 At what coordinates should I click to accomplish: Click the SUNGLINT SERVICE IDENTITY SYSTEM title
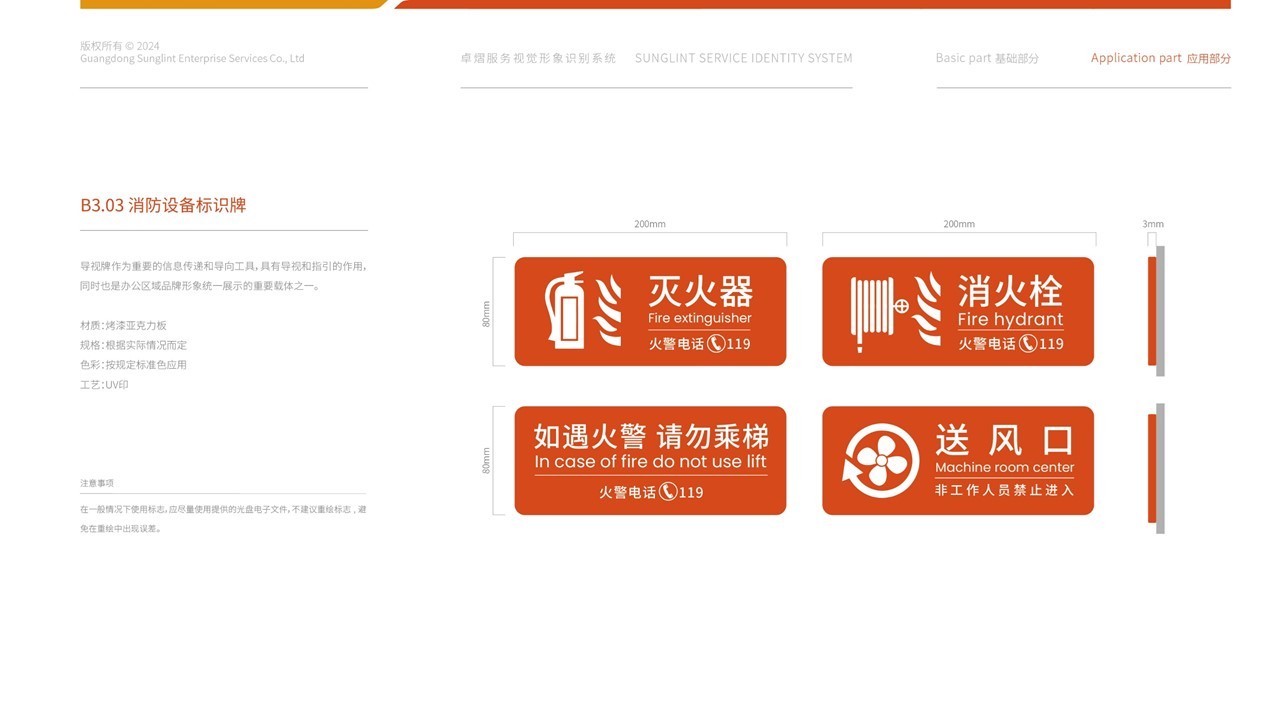point(743,57)
